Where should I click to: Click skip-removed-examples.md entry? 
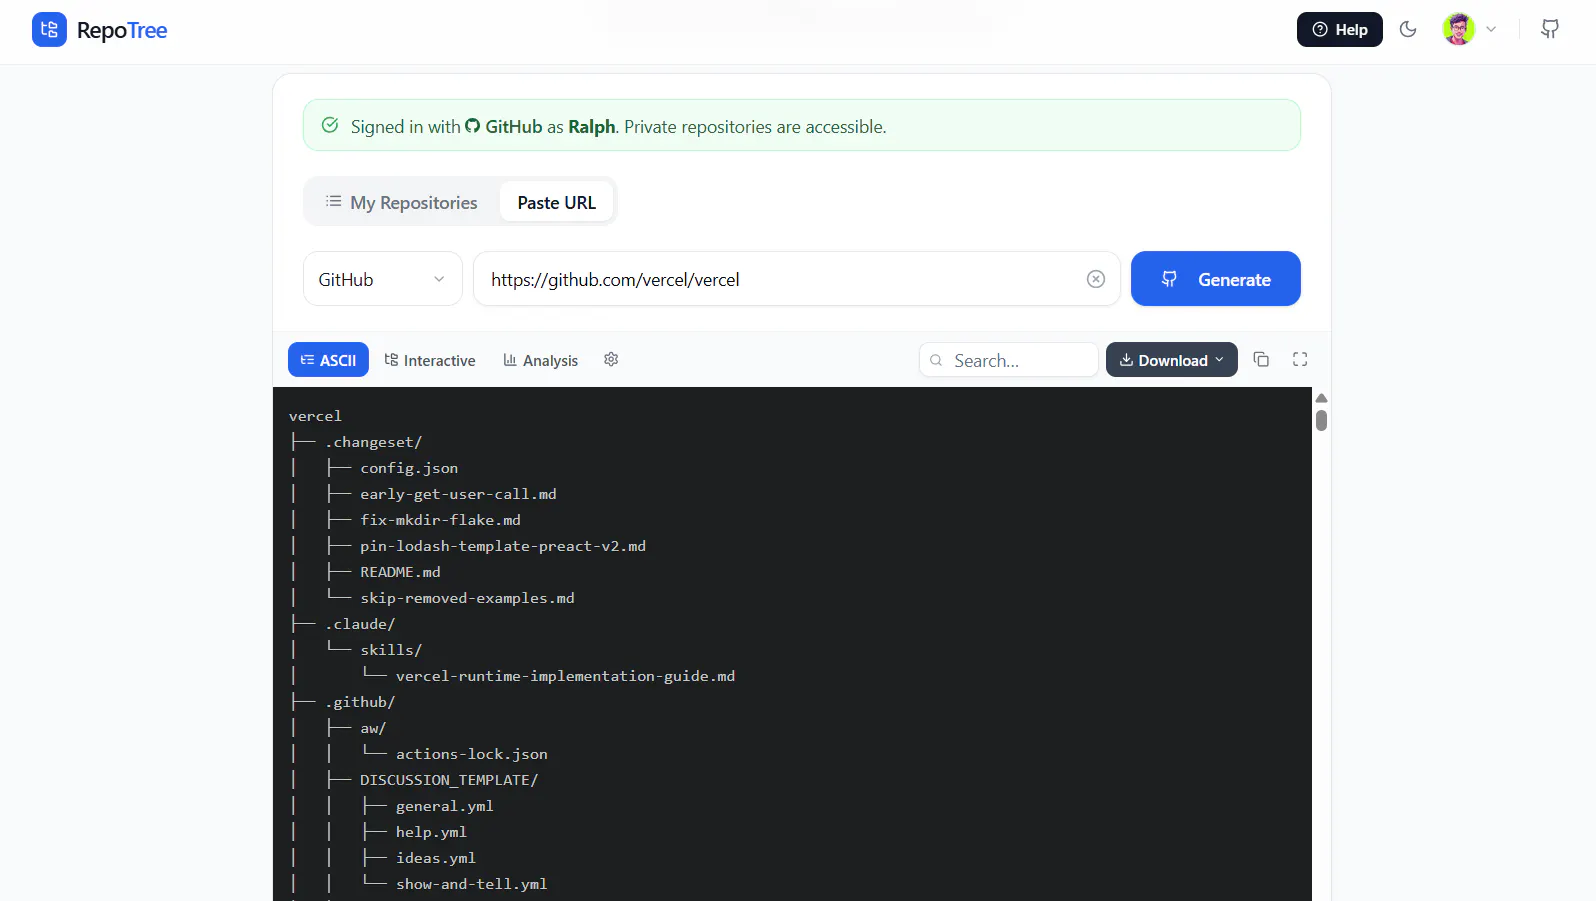tap(467, 598)
